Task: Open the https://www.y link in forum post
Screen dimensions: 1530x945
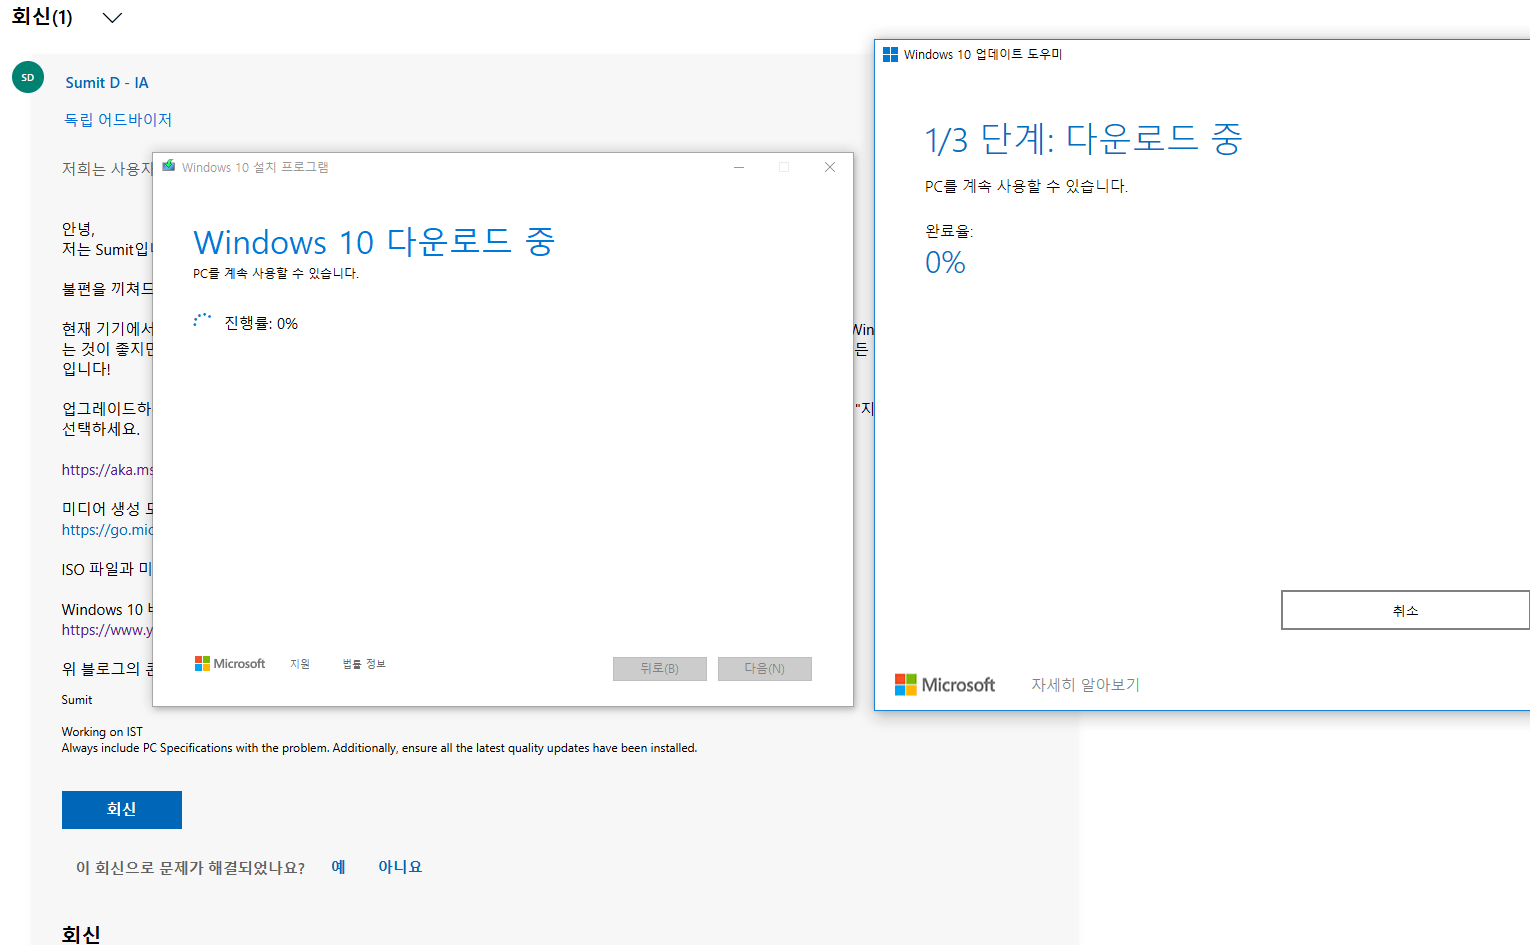Action: tap(107, 630)
